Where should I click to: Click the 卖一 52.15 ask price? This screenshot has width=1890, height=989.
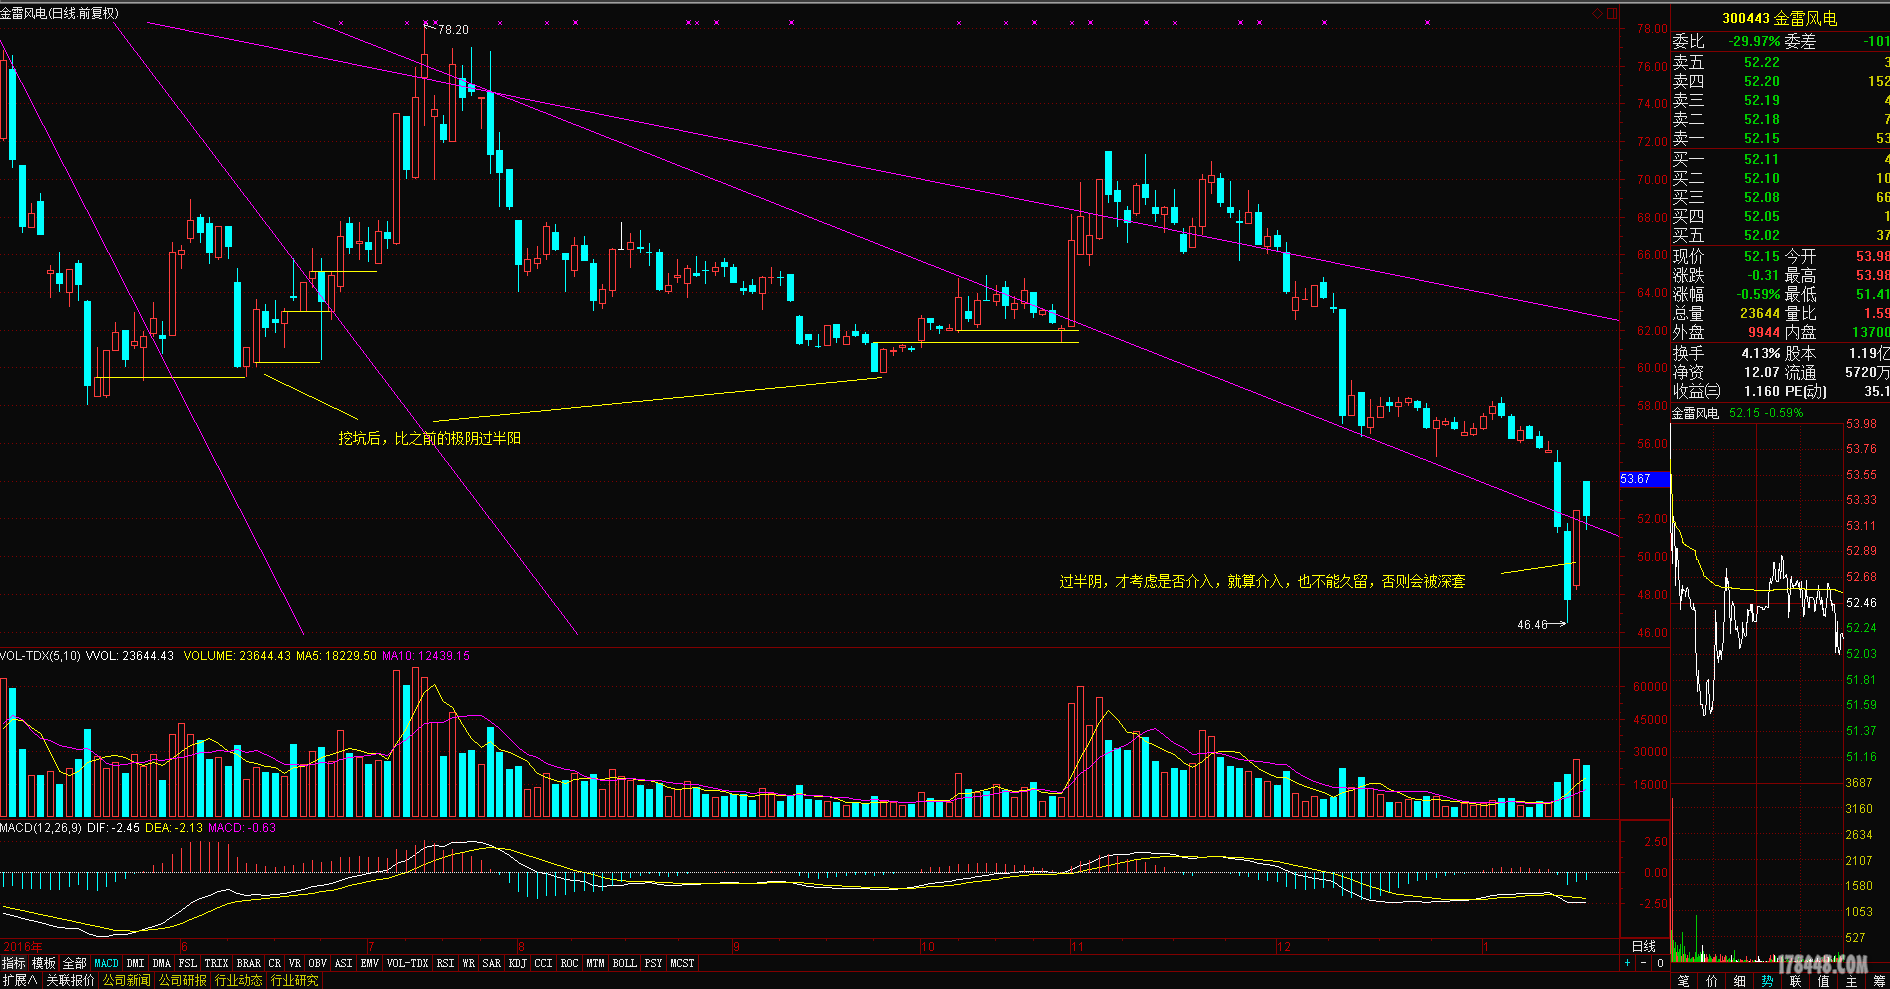click(x=1762, y=138)
